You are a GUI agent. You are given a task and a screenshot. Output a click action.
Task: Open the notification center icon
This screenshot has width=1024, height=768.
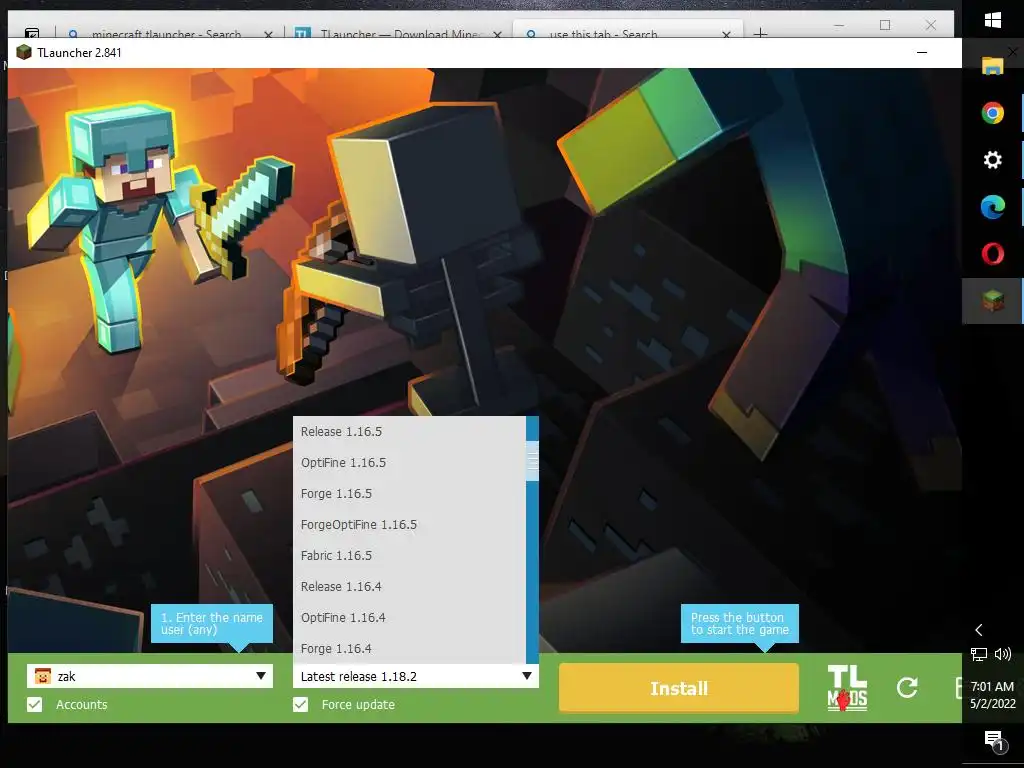[994, 740]
